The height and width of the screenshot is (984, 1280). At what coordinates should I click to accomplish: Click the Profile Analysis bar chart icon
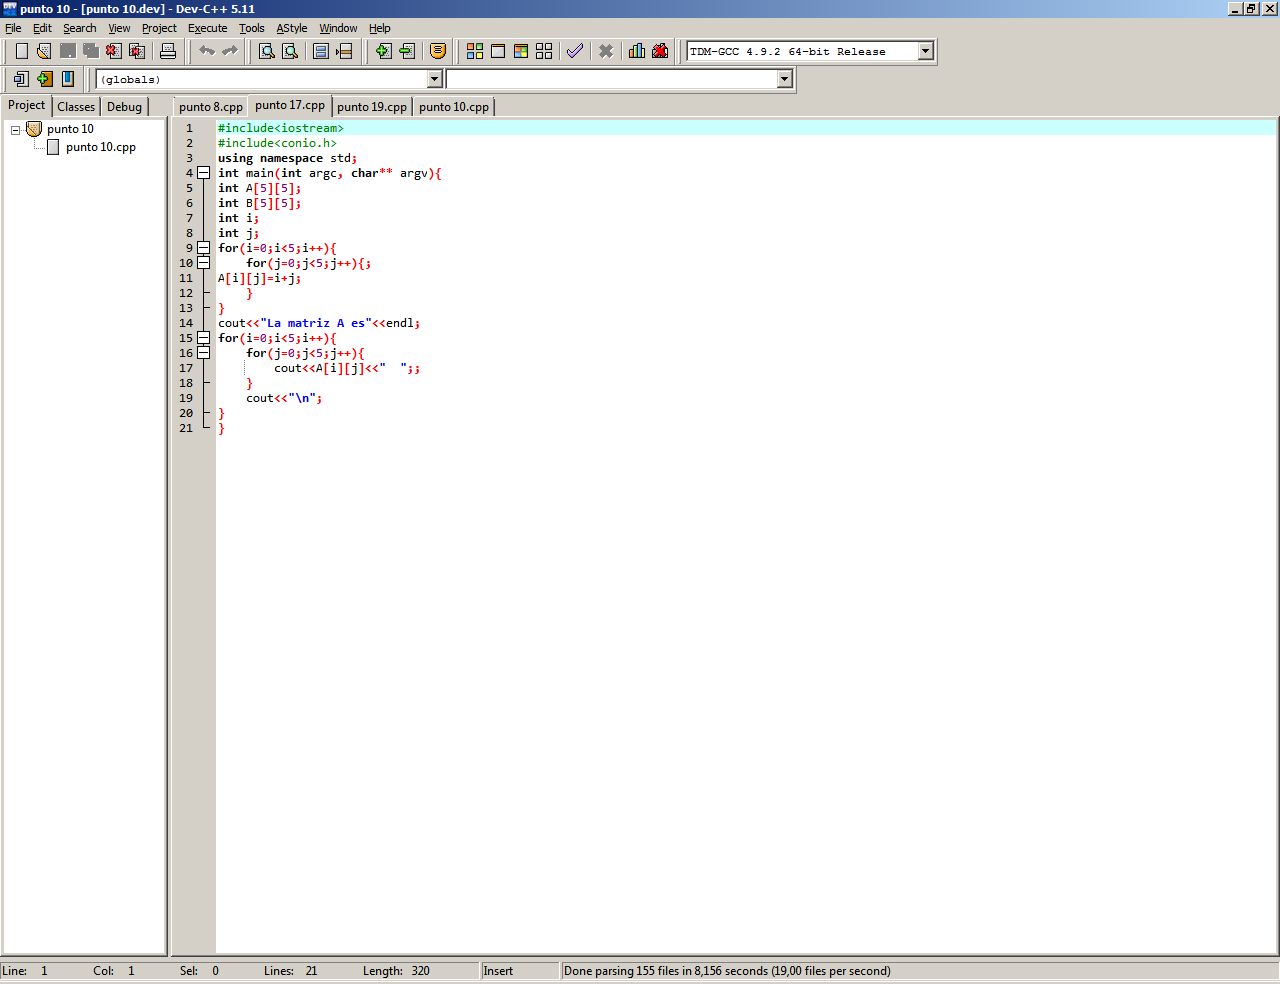tap(636, 51)
